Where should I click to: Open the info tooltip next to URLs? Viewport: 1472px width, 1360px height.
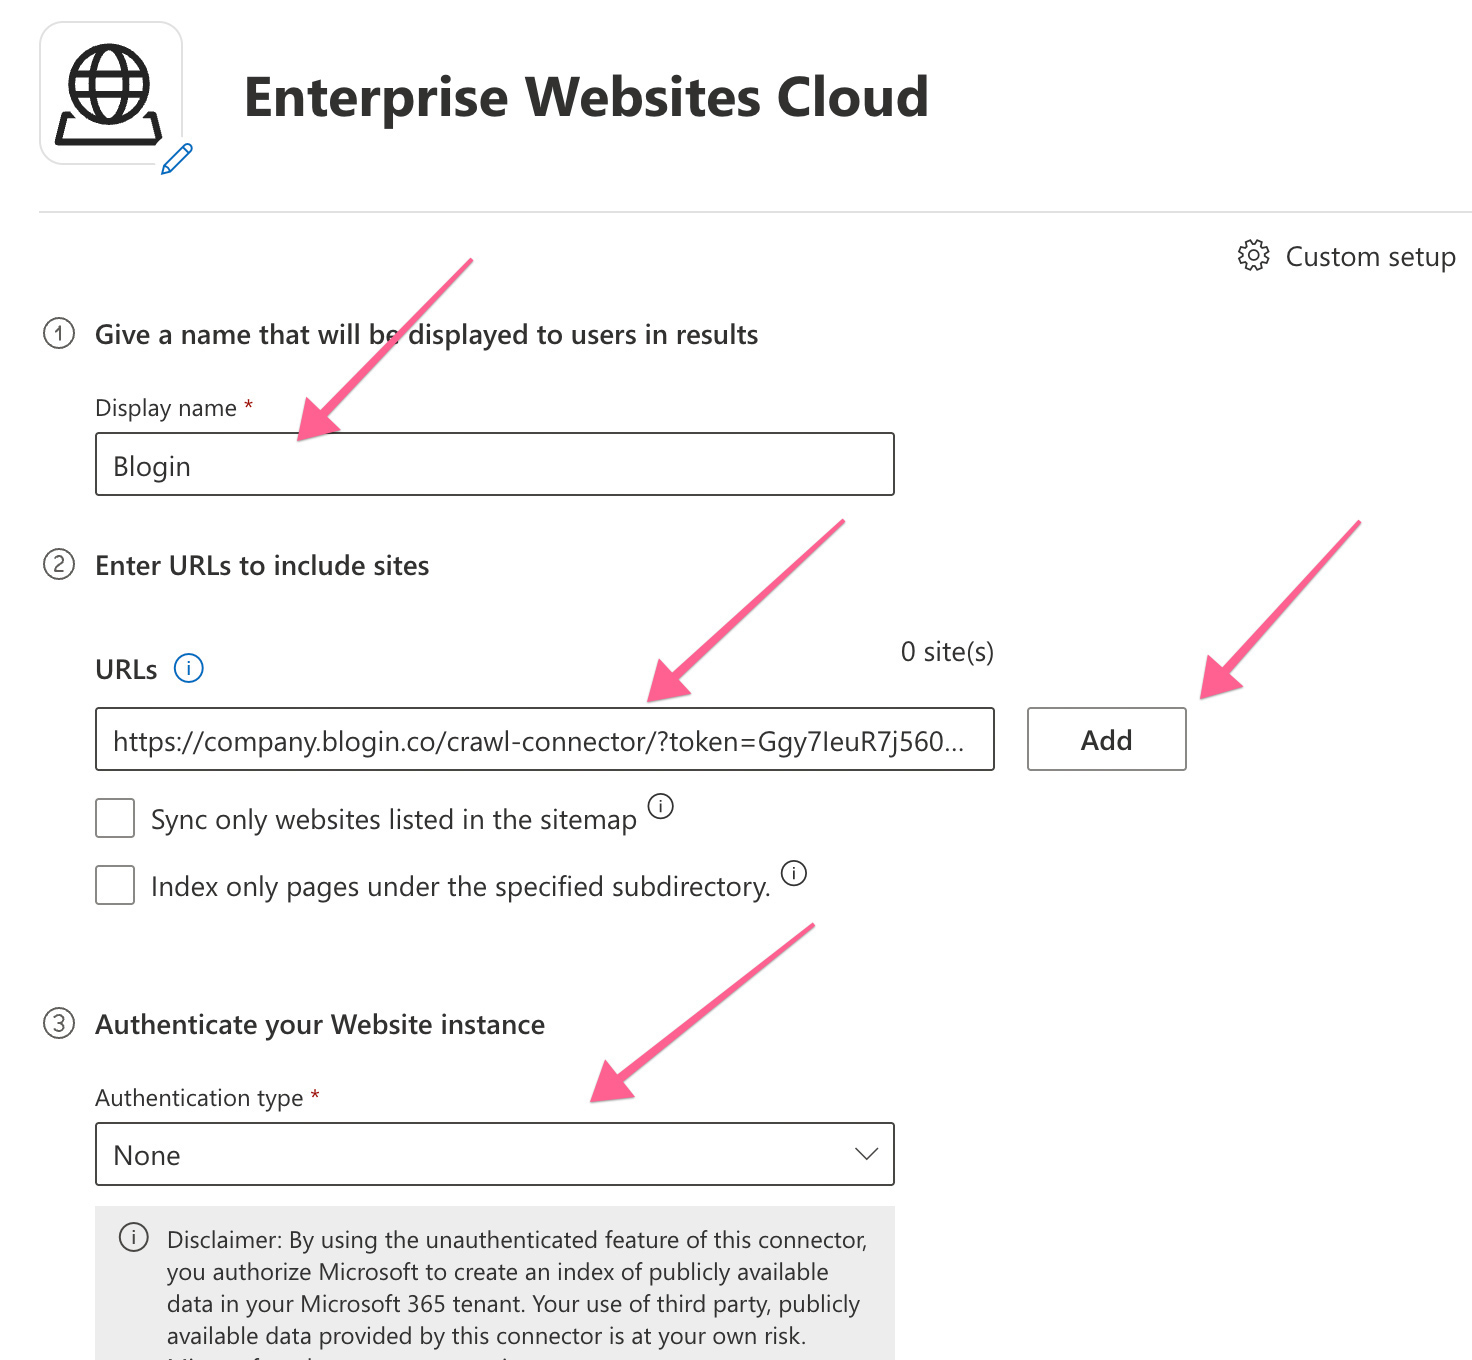point(189,668)
